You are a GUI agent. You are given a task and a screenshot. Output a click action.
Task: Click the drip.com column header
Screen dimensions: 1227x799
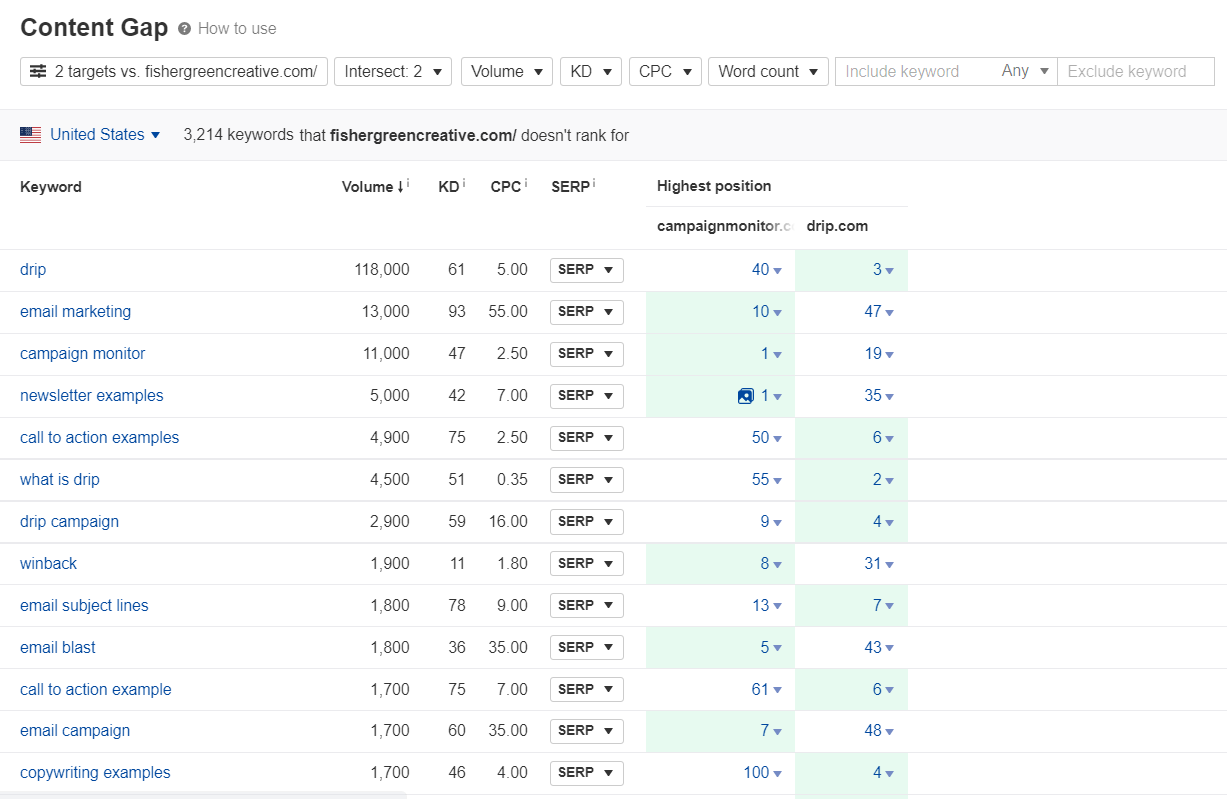837,226
